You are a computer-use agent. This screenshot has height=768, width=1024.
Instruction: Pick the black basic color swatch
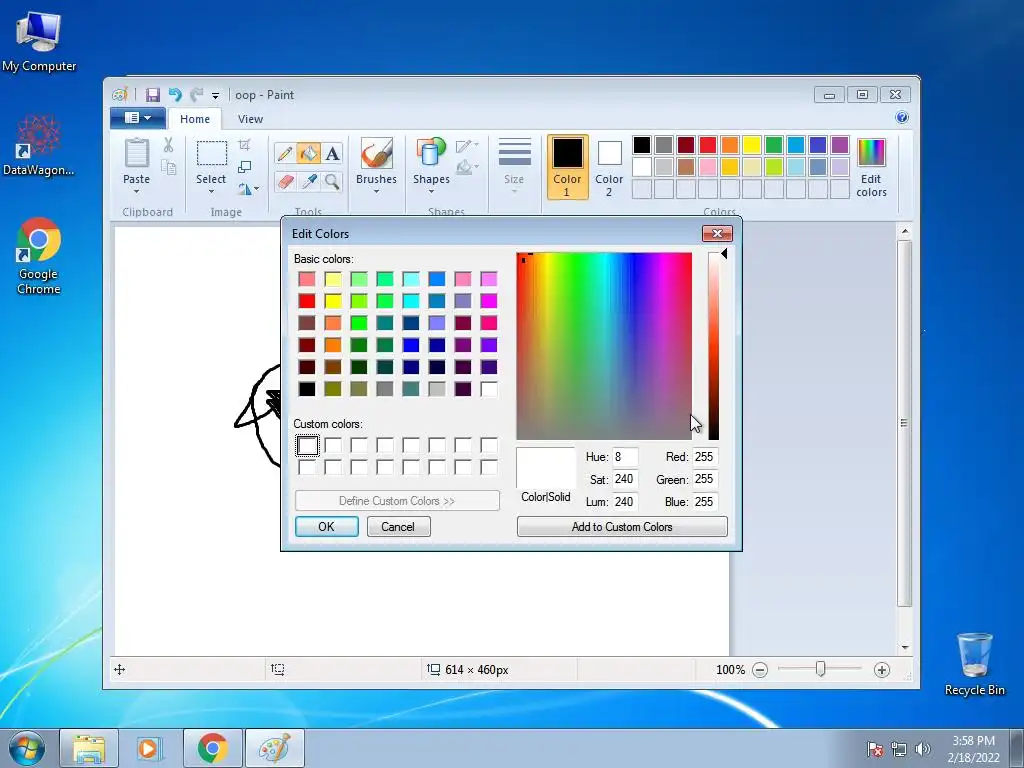pos(307,389)
